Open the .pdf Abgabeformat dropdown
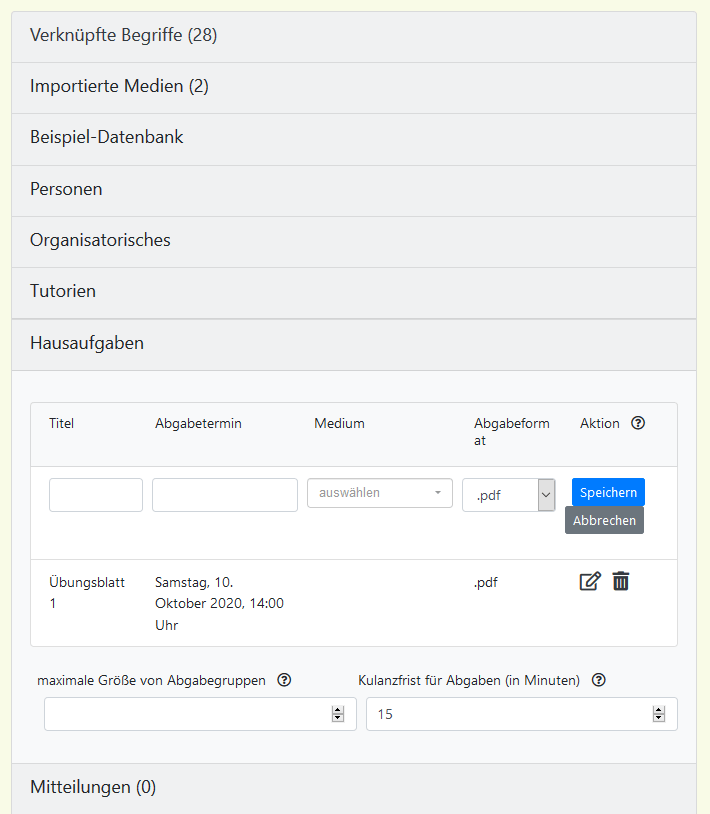710x814 pixels. 508,495
